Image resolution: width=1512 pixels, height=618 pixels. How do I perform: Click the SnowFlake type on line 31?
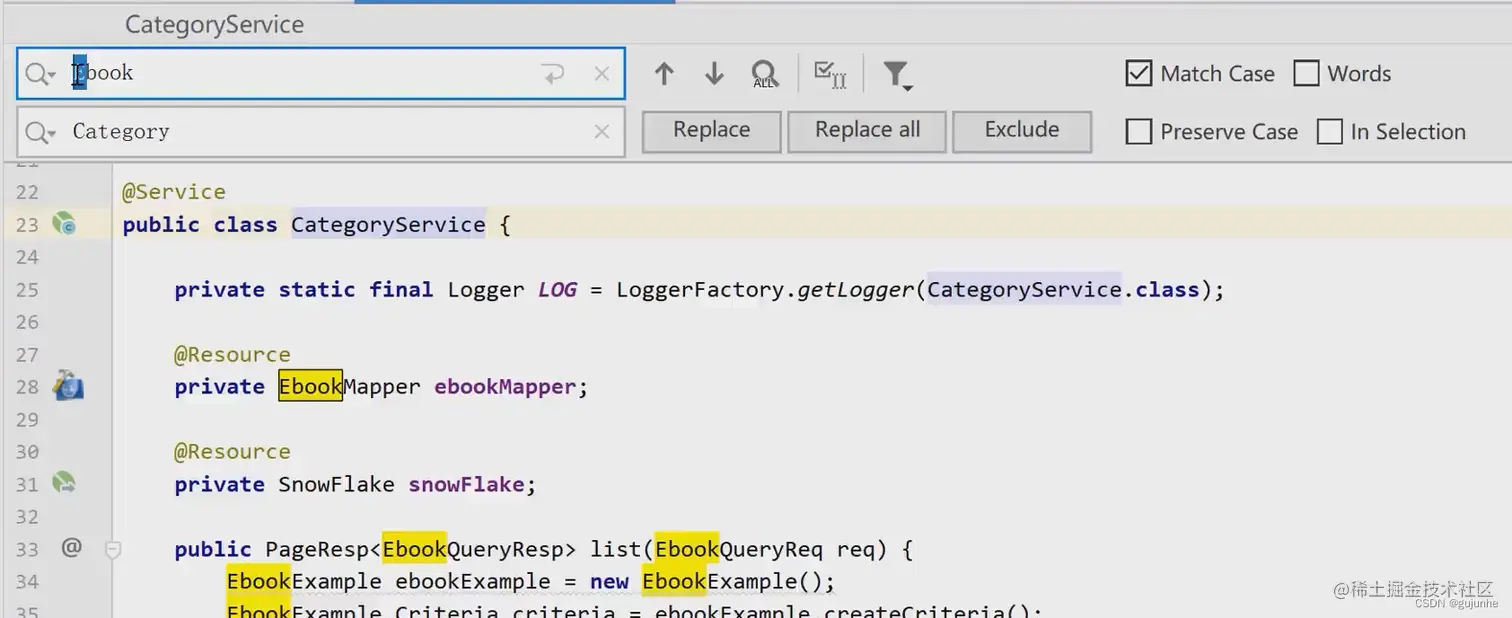tap(336, 484)
